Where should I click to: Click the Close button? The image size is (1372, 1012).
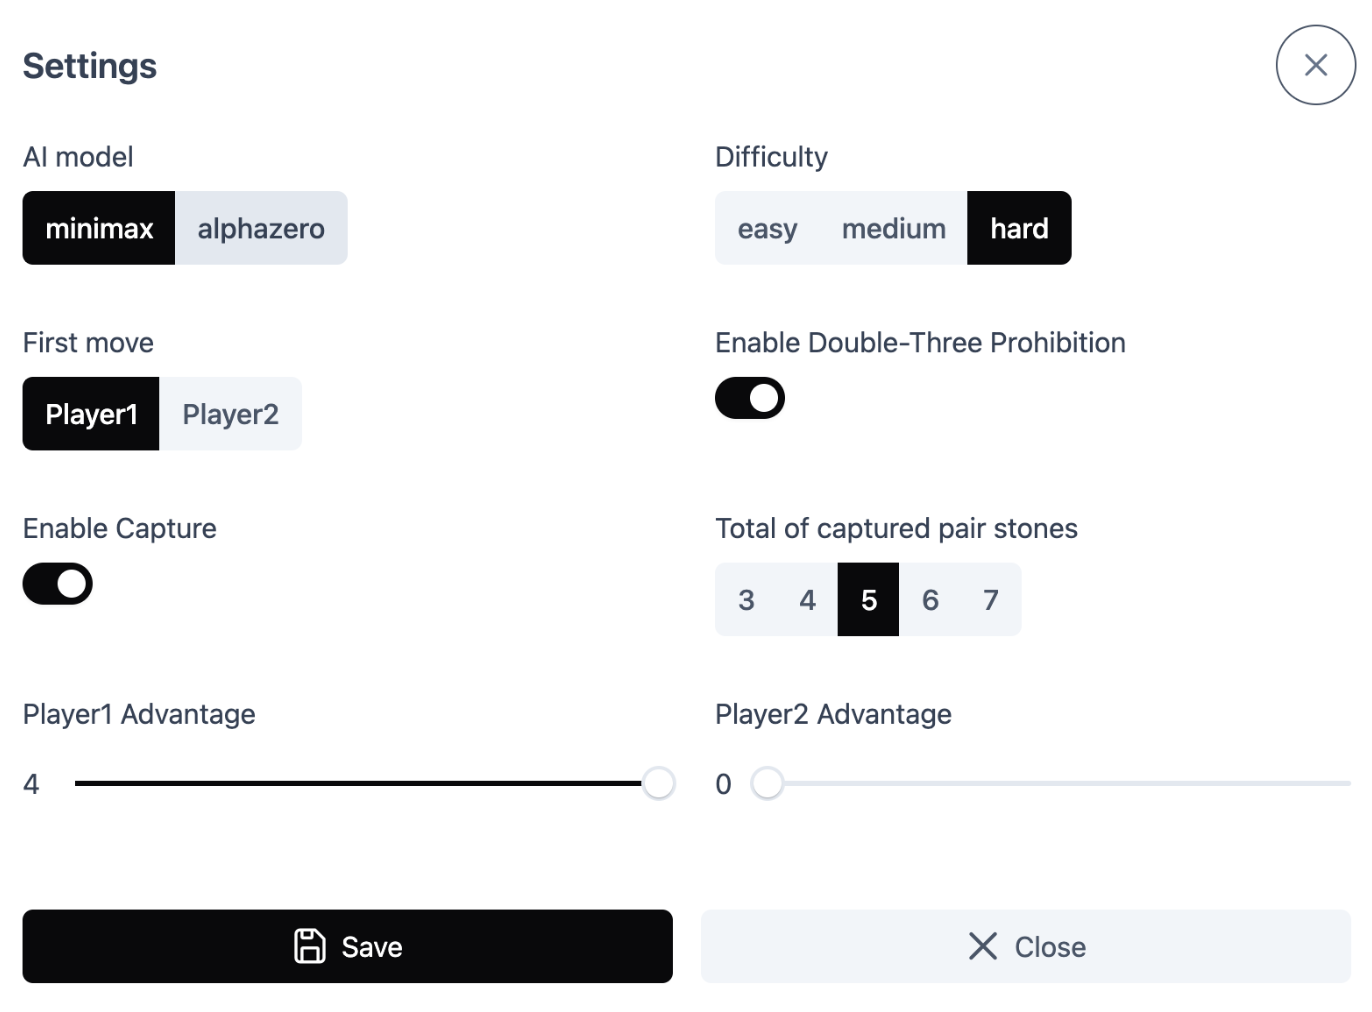point(1025,946)
